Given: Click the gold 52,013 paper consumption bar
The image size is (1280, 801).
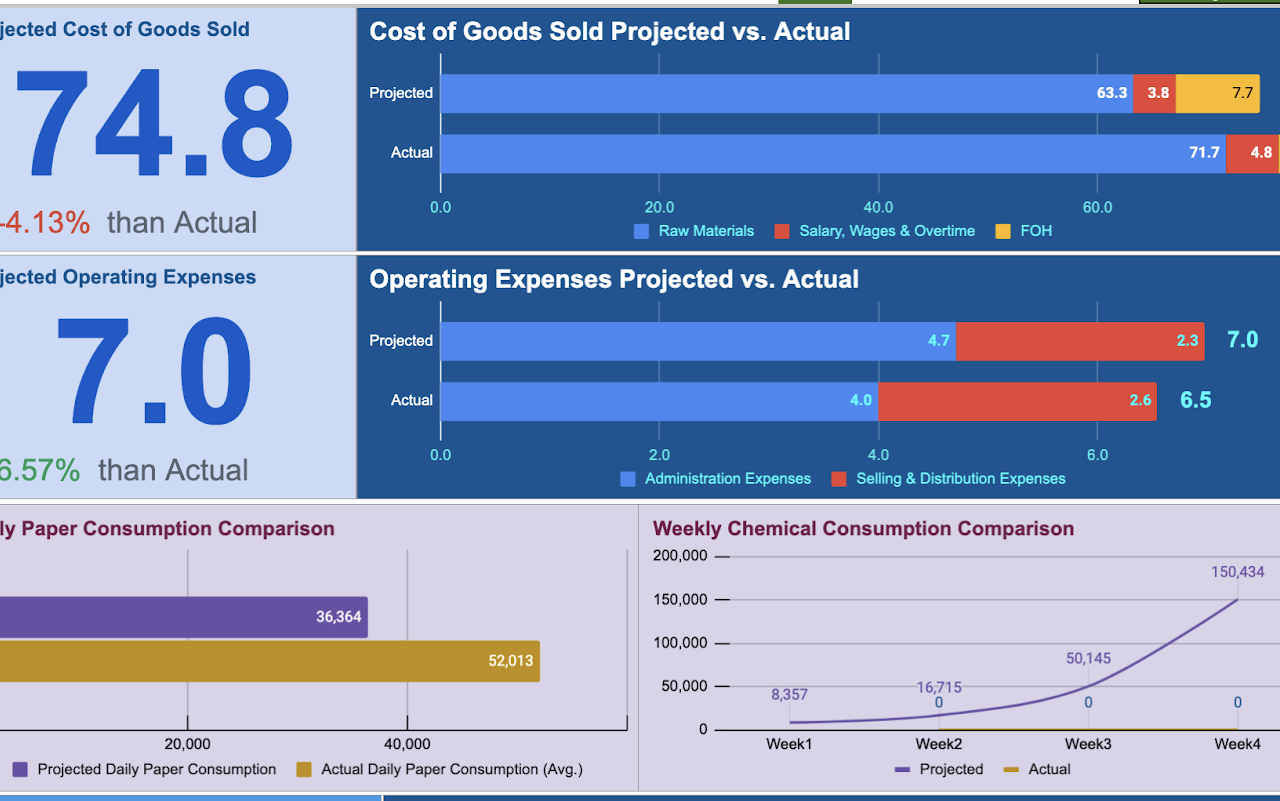Looking at the screenshot, I should click(x=270, y=661).
